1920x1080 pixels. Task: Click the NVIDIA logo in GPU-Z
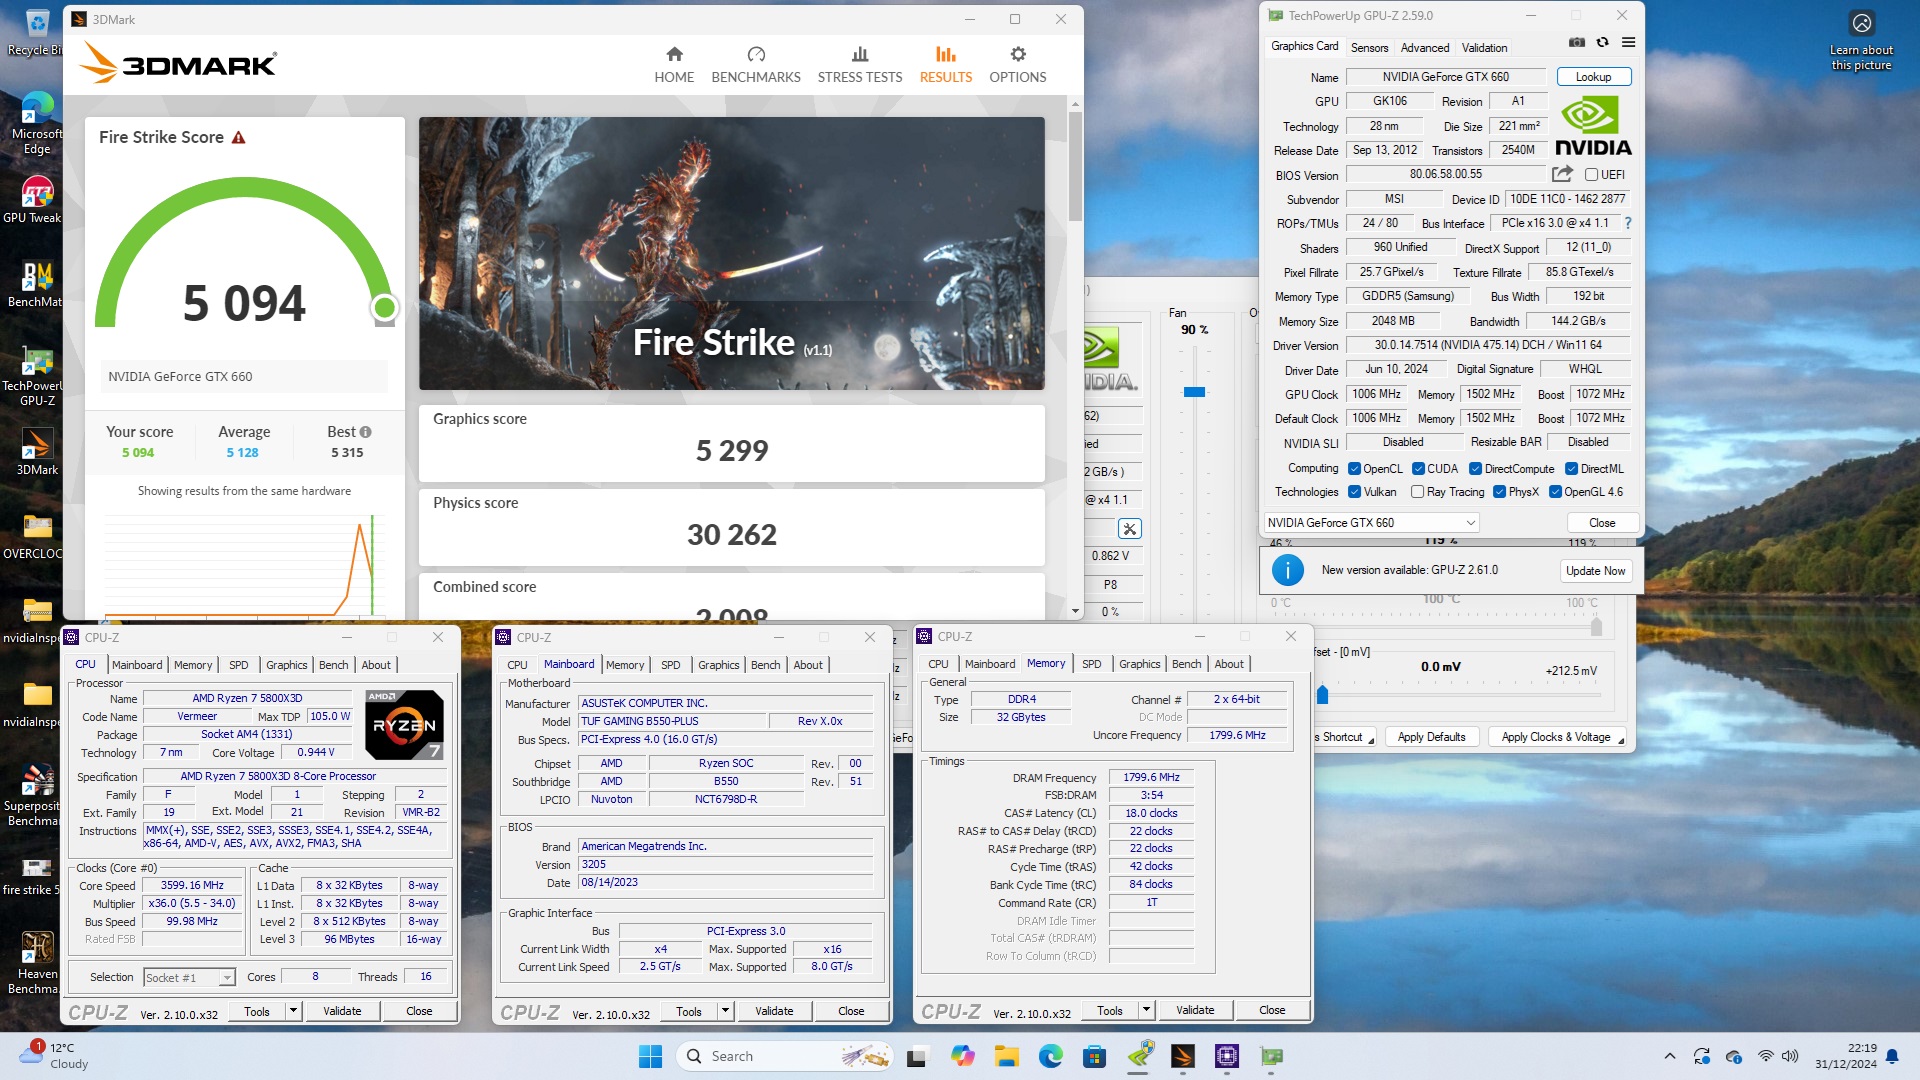[1593, 126]
